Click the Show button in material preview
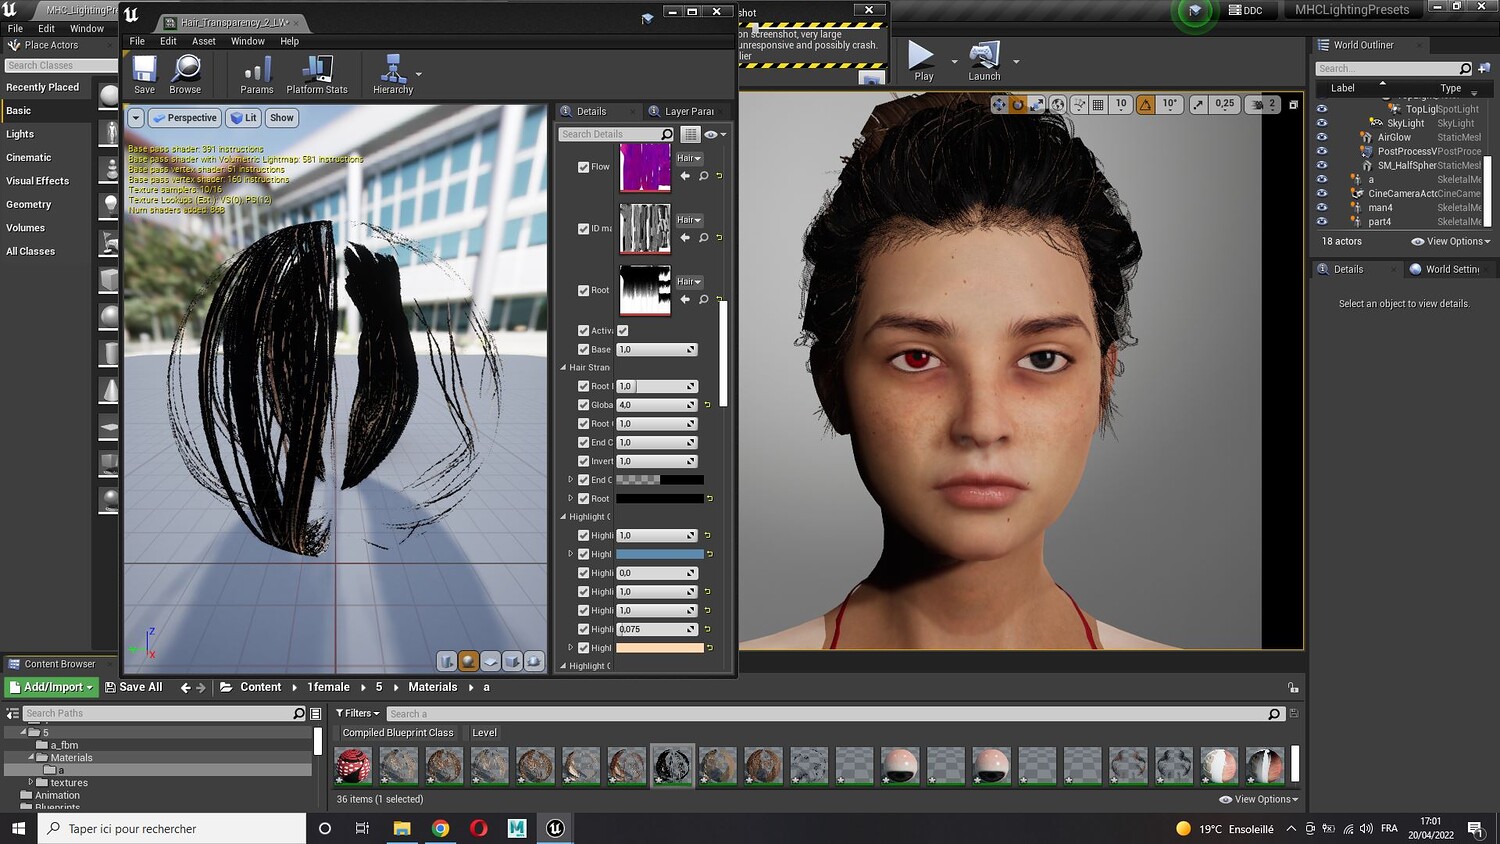1500x844 pixels. tap(282, 118)
